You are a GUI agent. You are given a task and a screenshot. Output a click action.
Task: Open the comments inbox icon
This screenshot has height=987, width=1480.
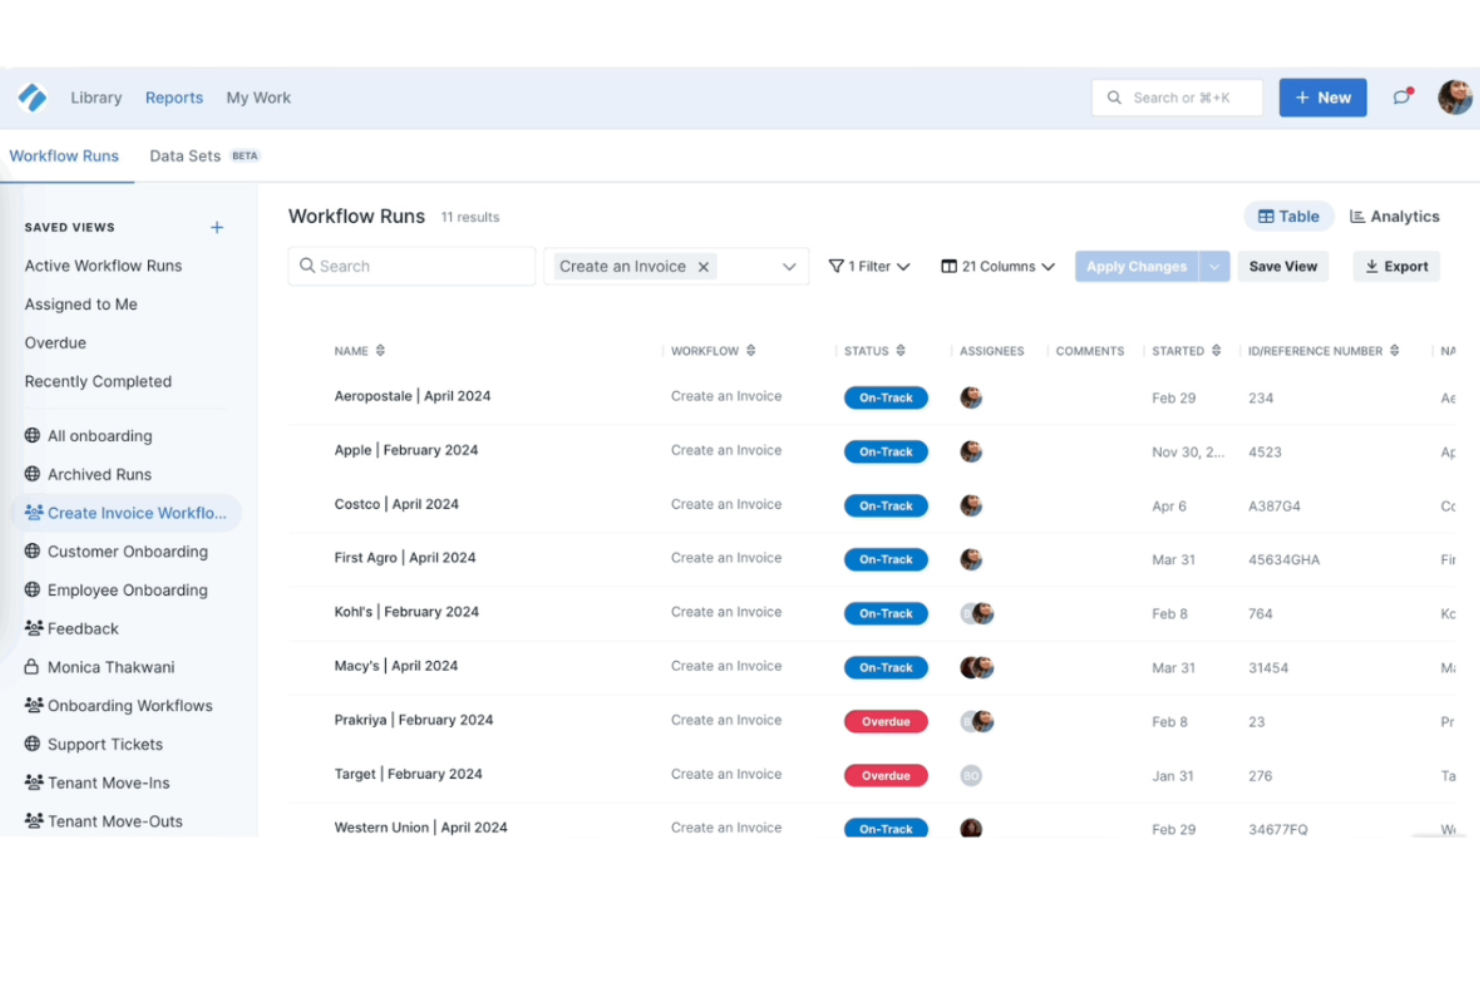tap(1402, 97)
